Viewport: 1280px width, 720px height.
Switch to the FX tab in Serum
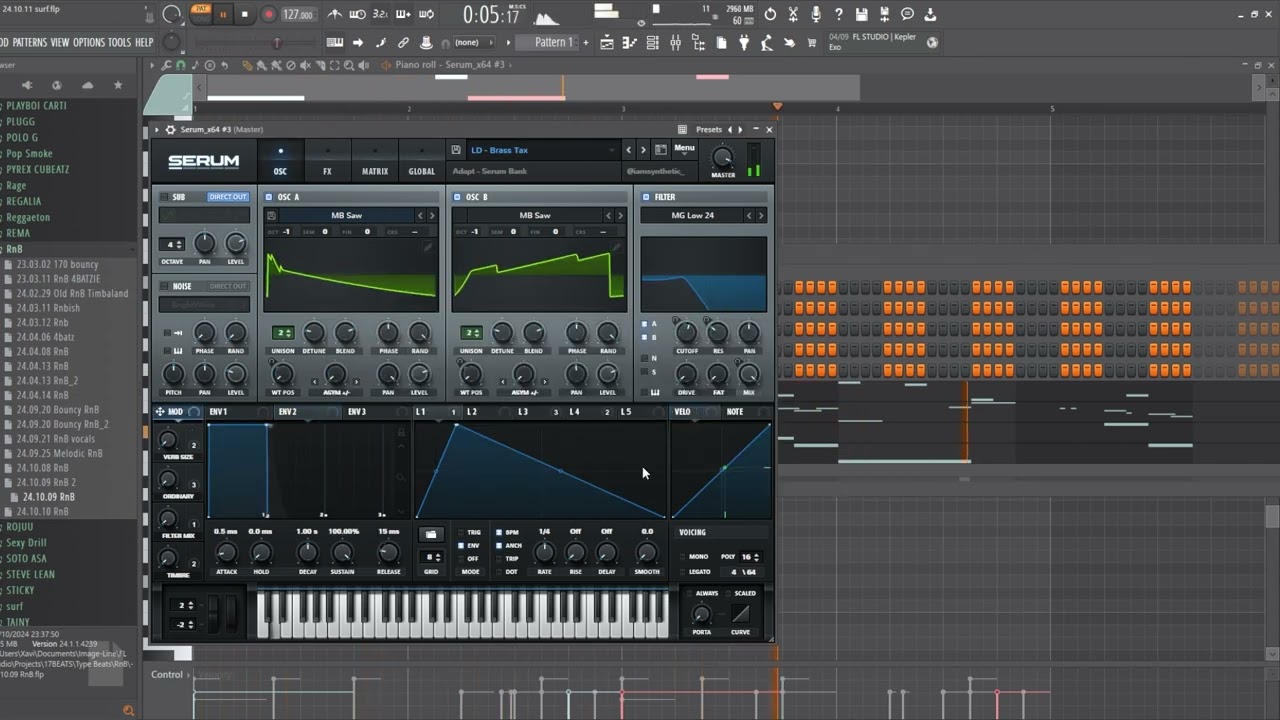click(x=327, y=161)
